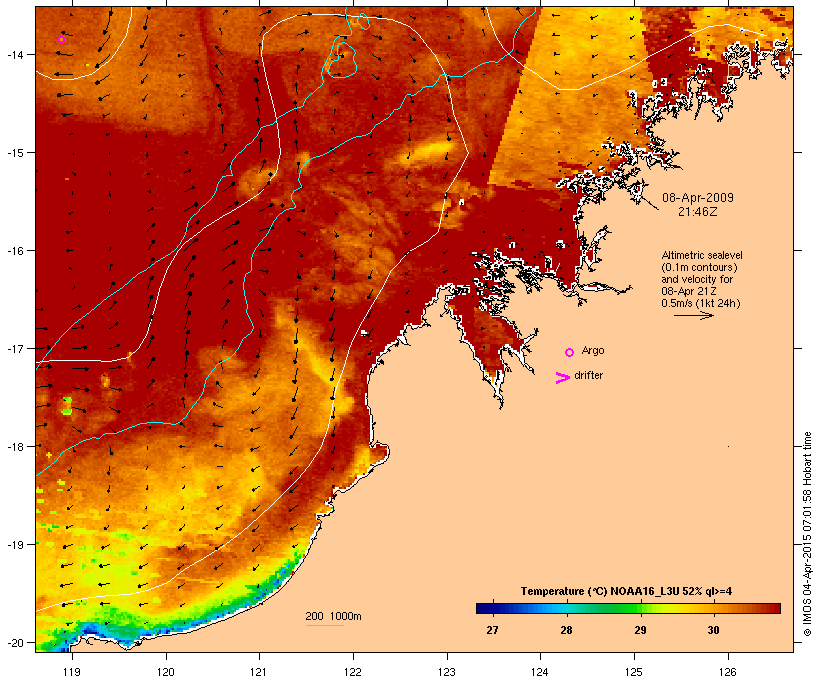Click the time label 21:46Z
The image size is (820, 680).
pos(698,212)
